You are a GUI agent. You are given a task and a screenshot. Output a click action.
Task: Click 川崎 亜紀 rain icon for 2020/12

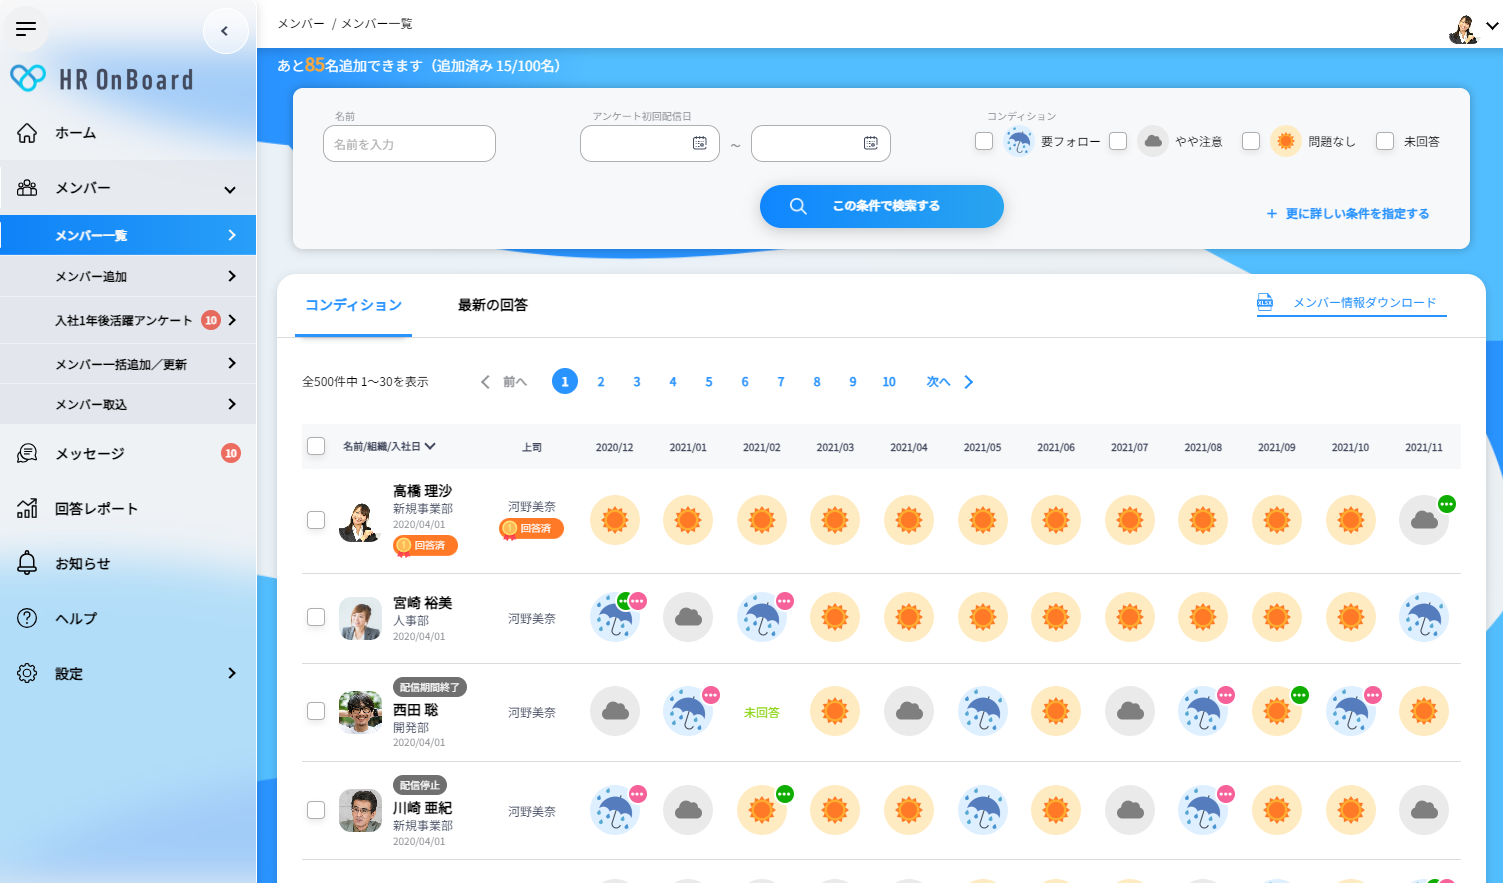(x=615, y=810)
